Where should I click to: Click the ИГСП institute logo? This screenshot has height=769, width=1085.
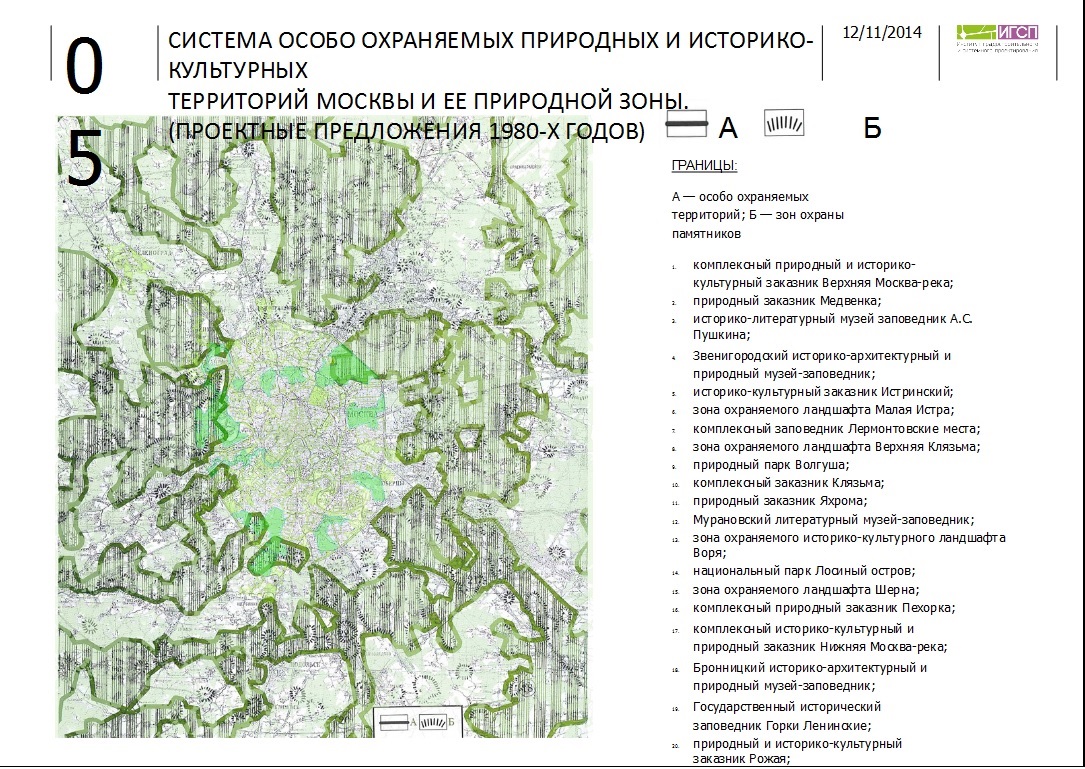(x=997, y=39)
